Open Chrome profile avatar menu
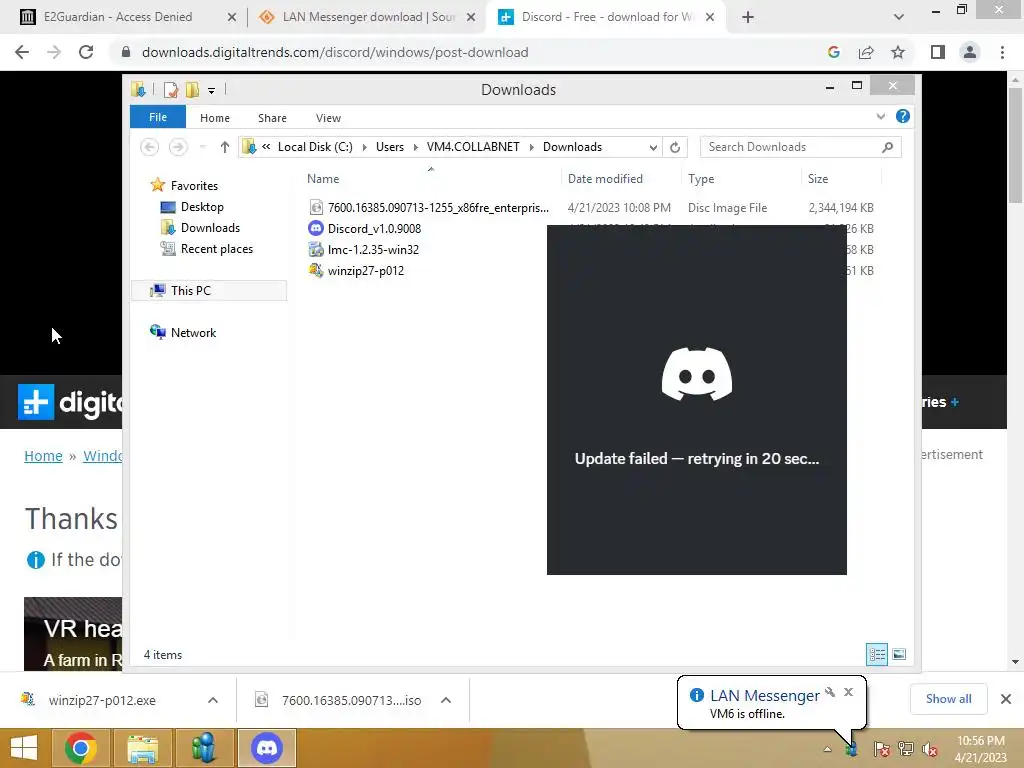This screenshot has width=1024, height=768. pyautogui.click(x=970, y=52)
